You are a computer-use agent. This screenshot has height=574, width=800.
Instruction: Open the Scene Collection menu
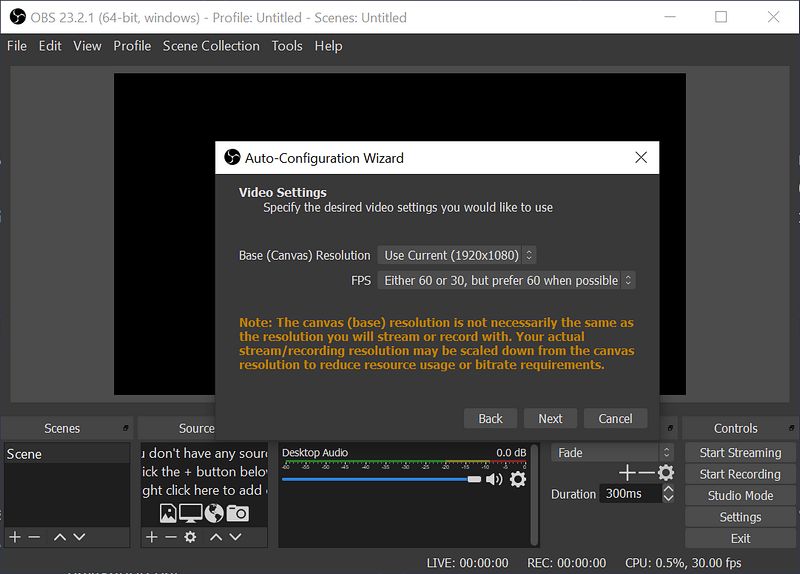click(211, 46)
